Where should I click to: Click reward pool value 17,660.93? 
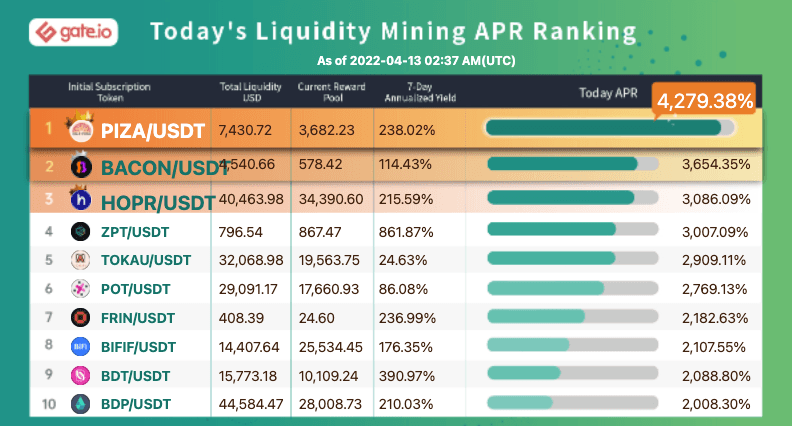(x=329, y=289)
